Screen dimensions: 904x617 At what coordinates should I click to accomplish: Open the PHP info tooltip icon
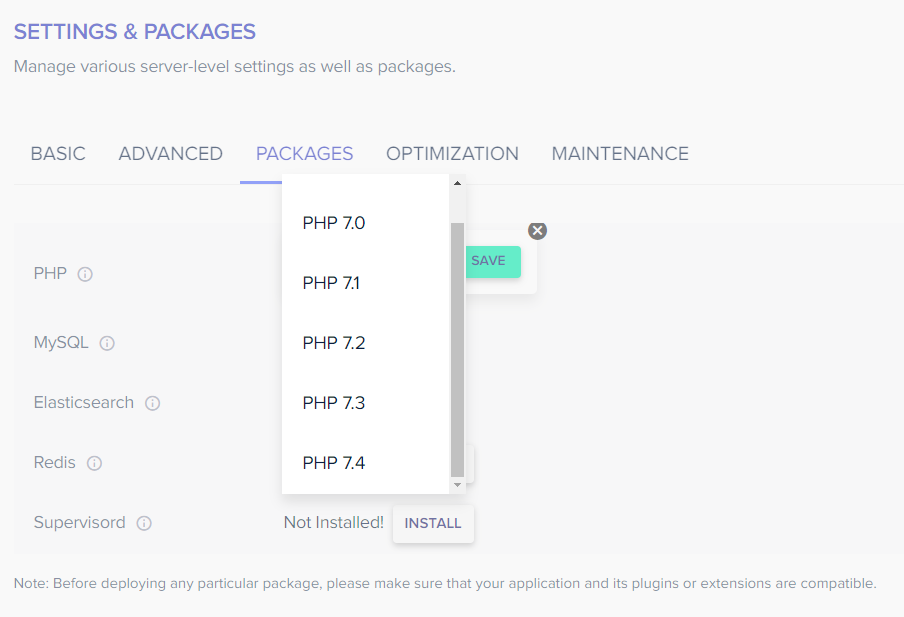tap(85, 274)
